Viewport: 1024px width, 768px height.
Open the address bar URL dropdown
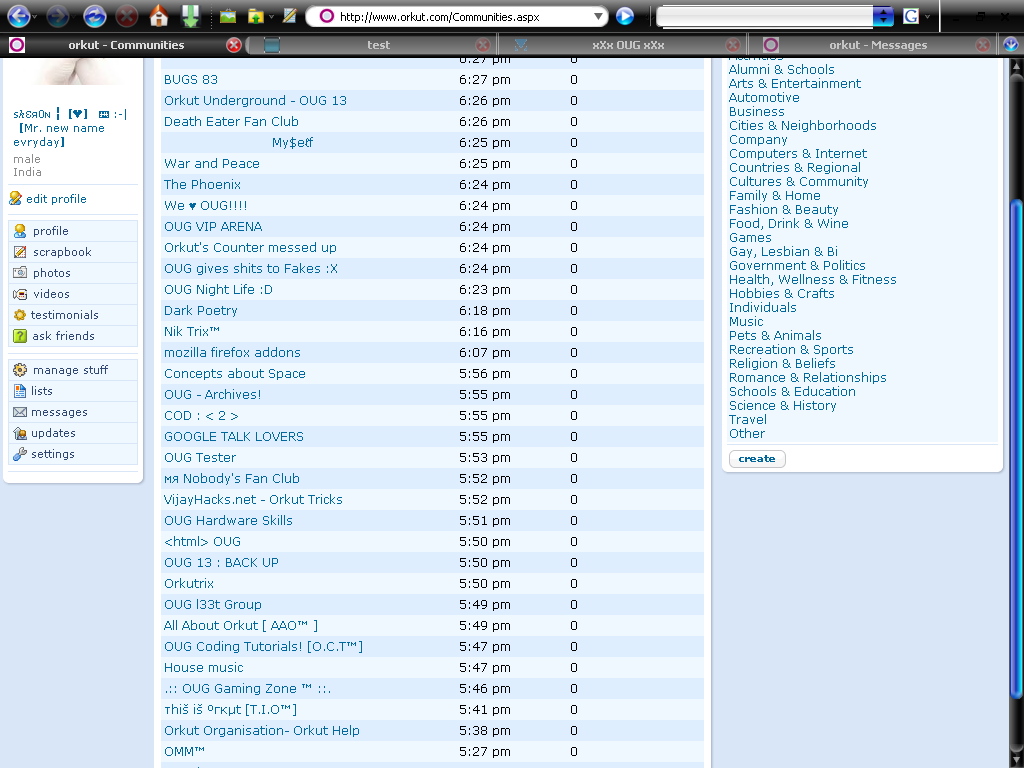coord(598,16)
